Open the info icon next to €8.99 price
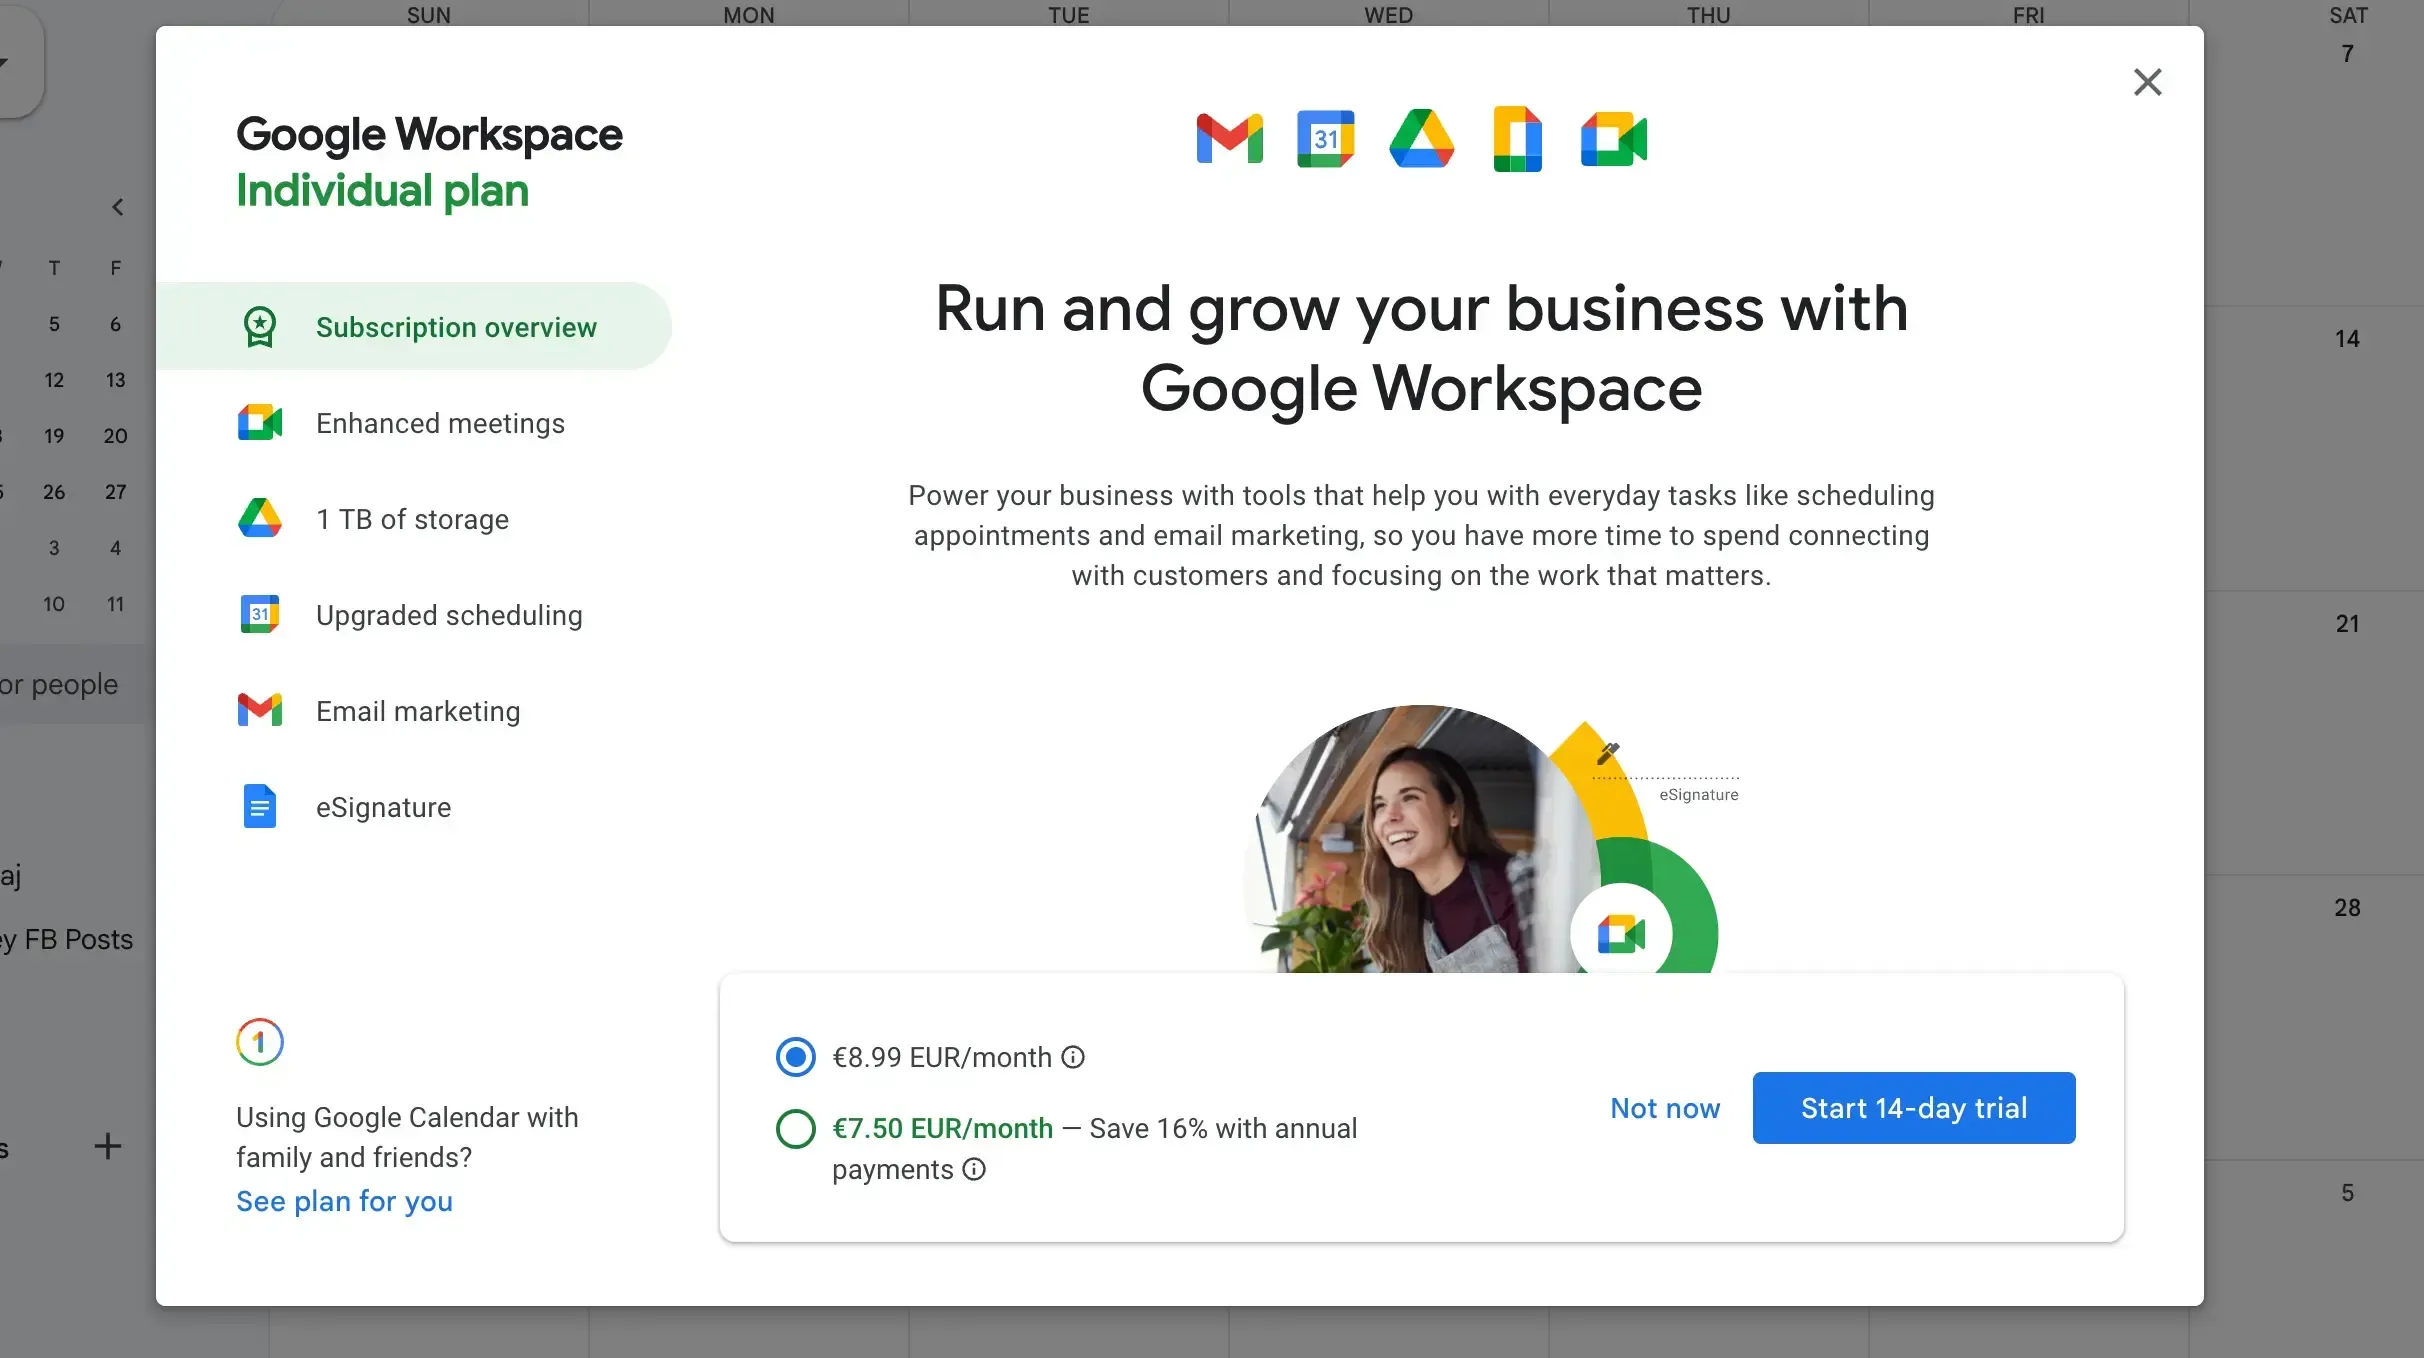This screenshot has height=1358, width=2424. pyautogui.click(x=1073, y=1057)
